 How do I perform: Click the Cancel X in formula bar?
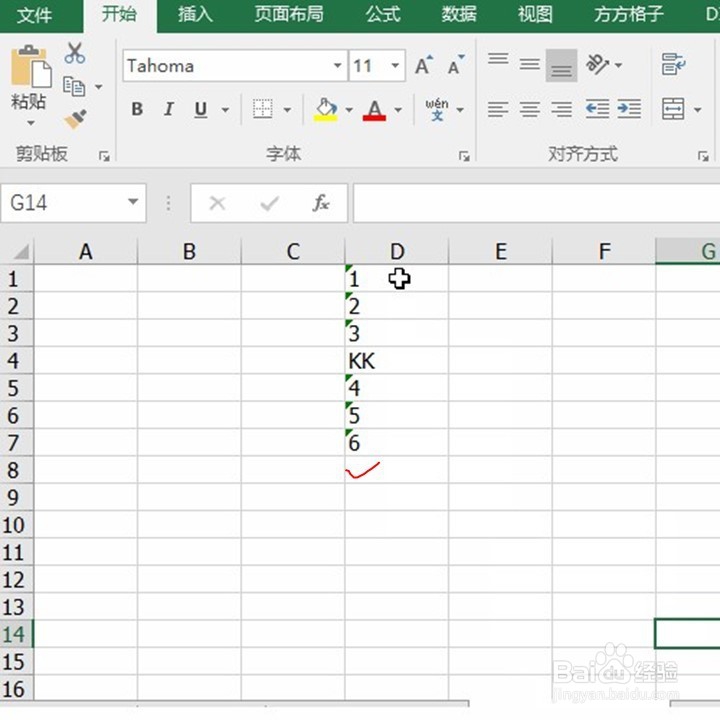(217, 203)
